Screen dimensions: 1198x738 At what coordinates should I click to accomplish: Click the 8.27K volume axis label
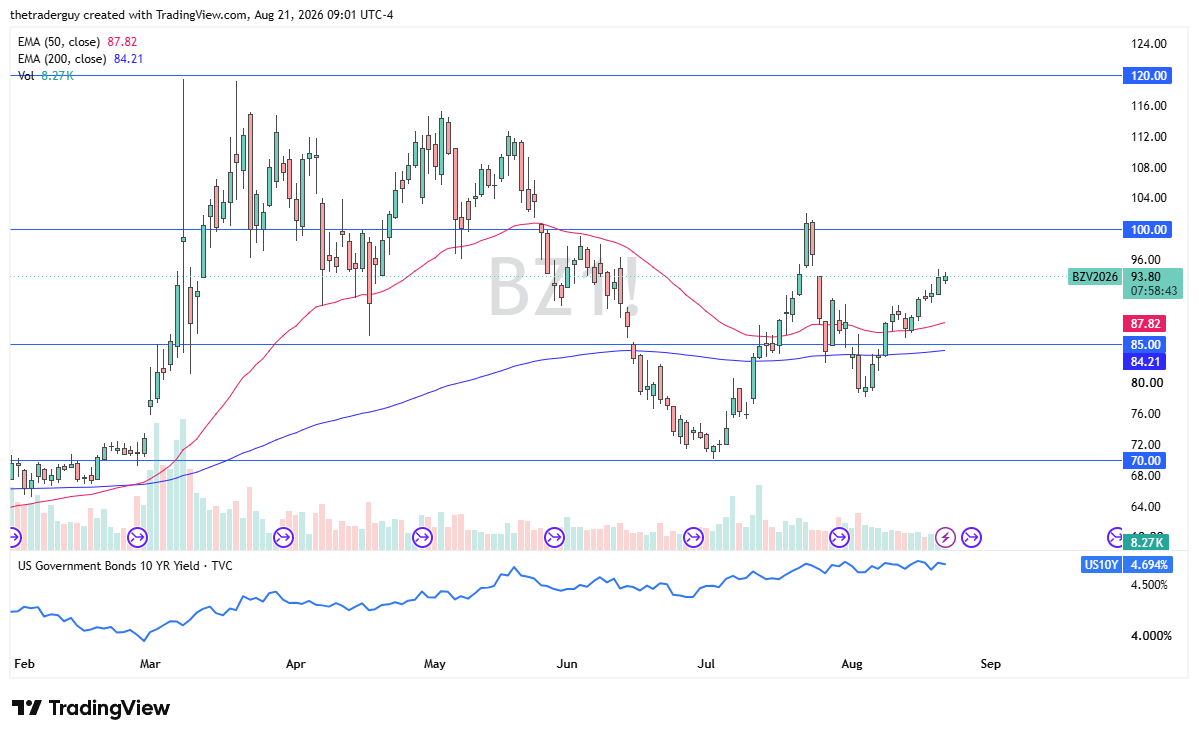point(1145,542)
